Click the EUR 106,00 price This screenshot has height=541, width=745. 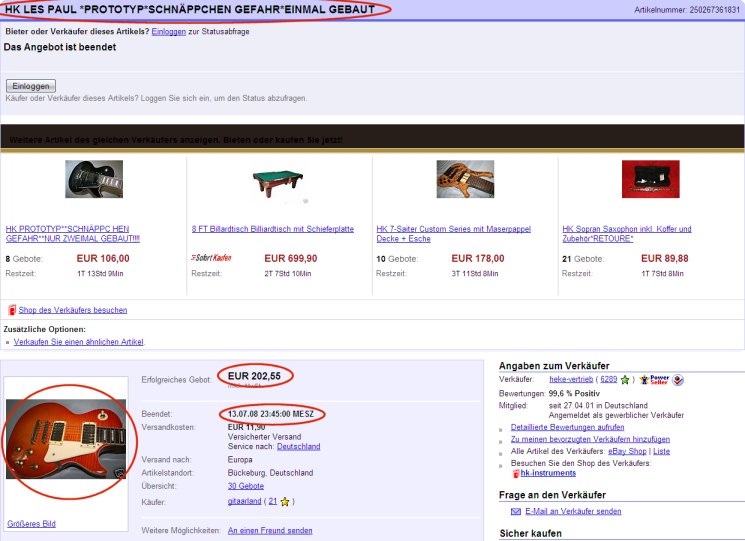103,258
